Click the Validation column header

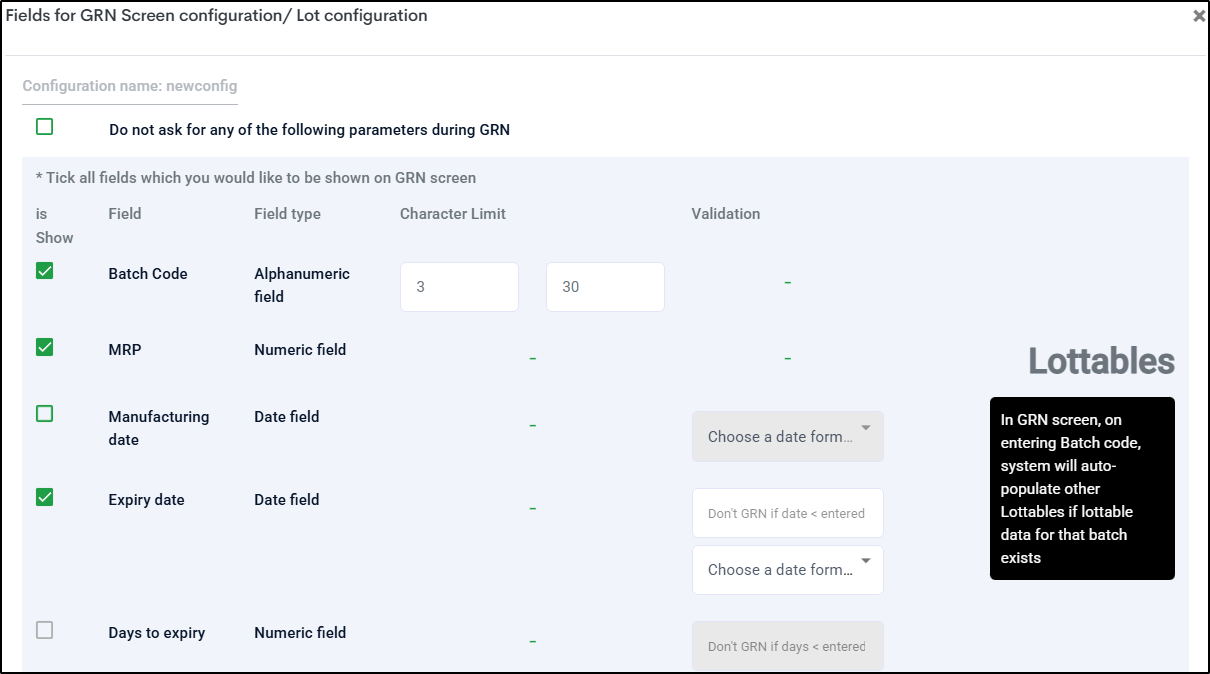pyautogui.click(x=725, y=214)
